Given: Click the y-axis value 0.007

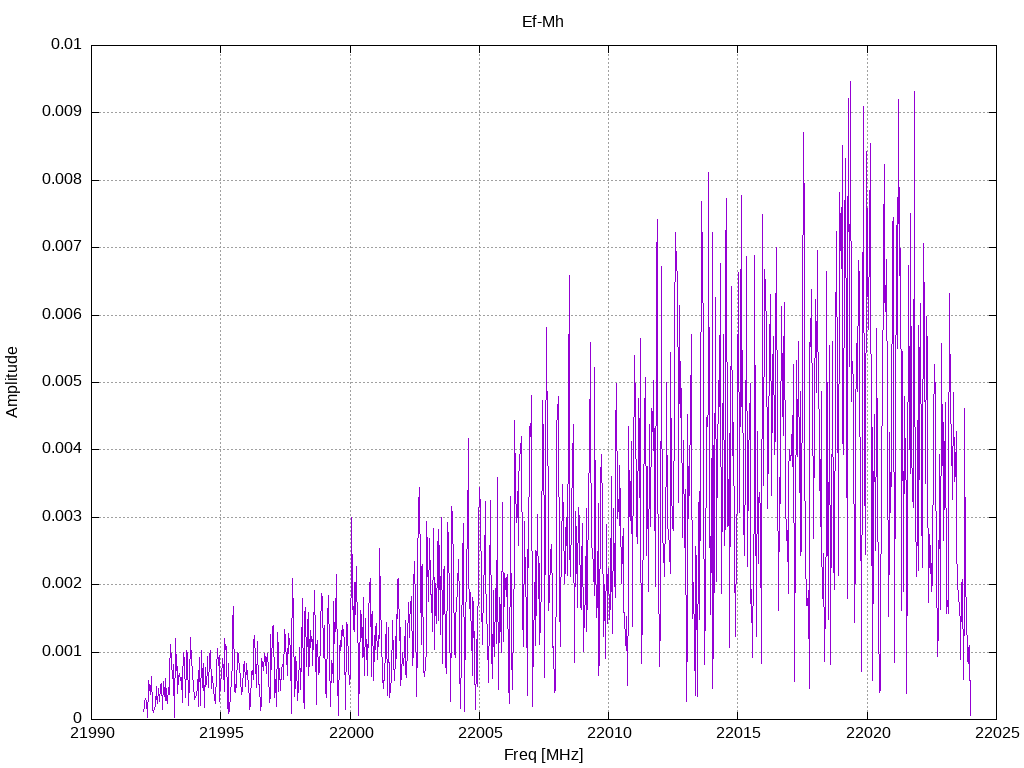Looking at the screenshot, I should tap(62, 247).
